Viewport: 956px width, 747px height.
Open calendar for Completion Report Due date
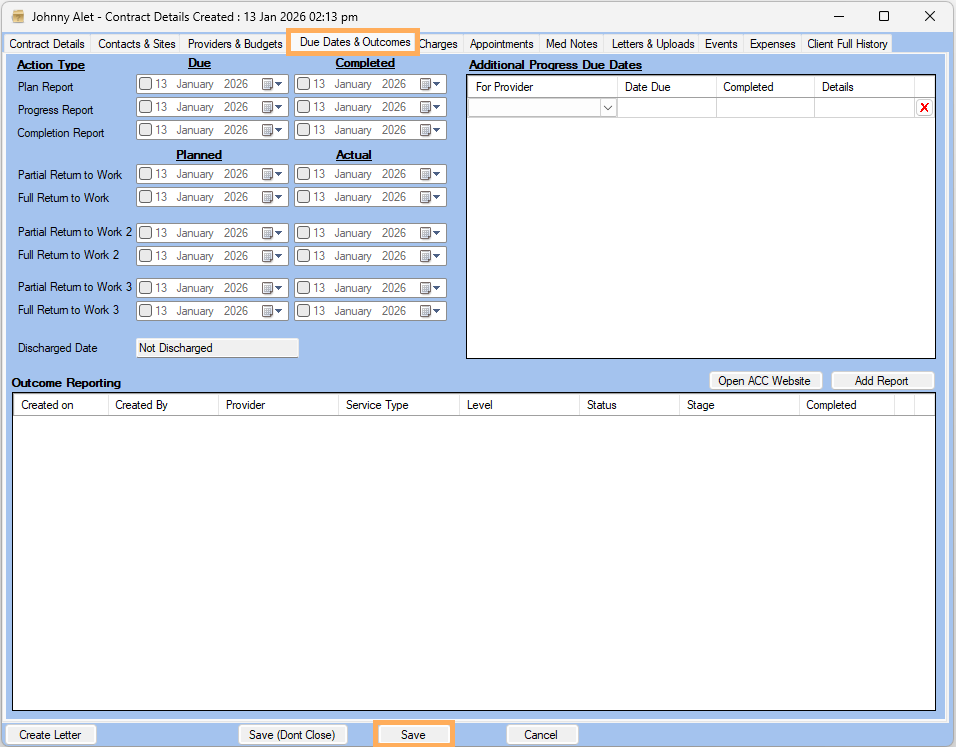(x=272, y=130)
